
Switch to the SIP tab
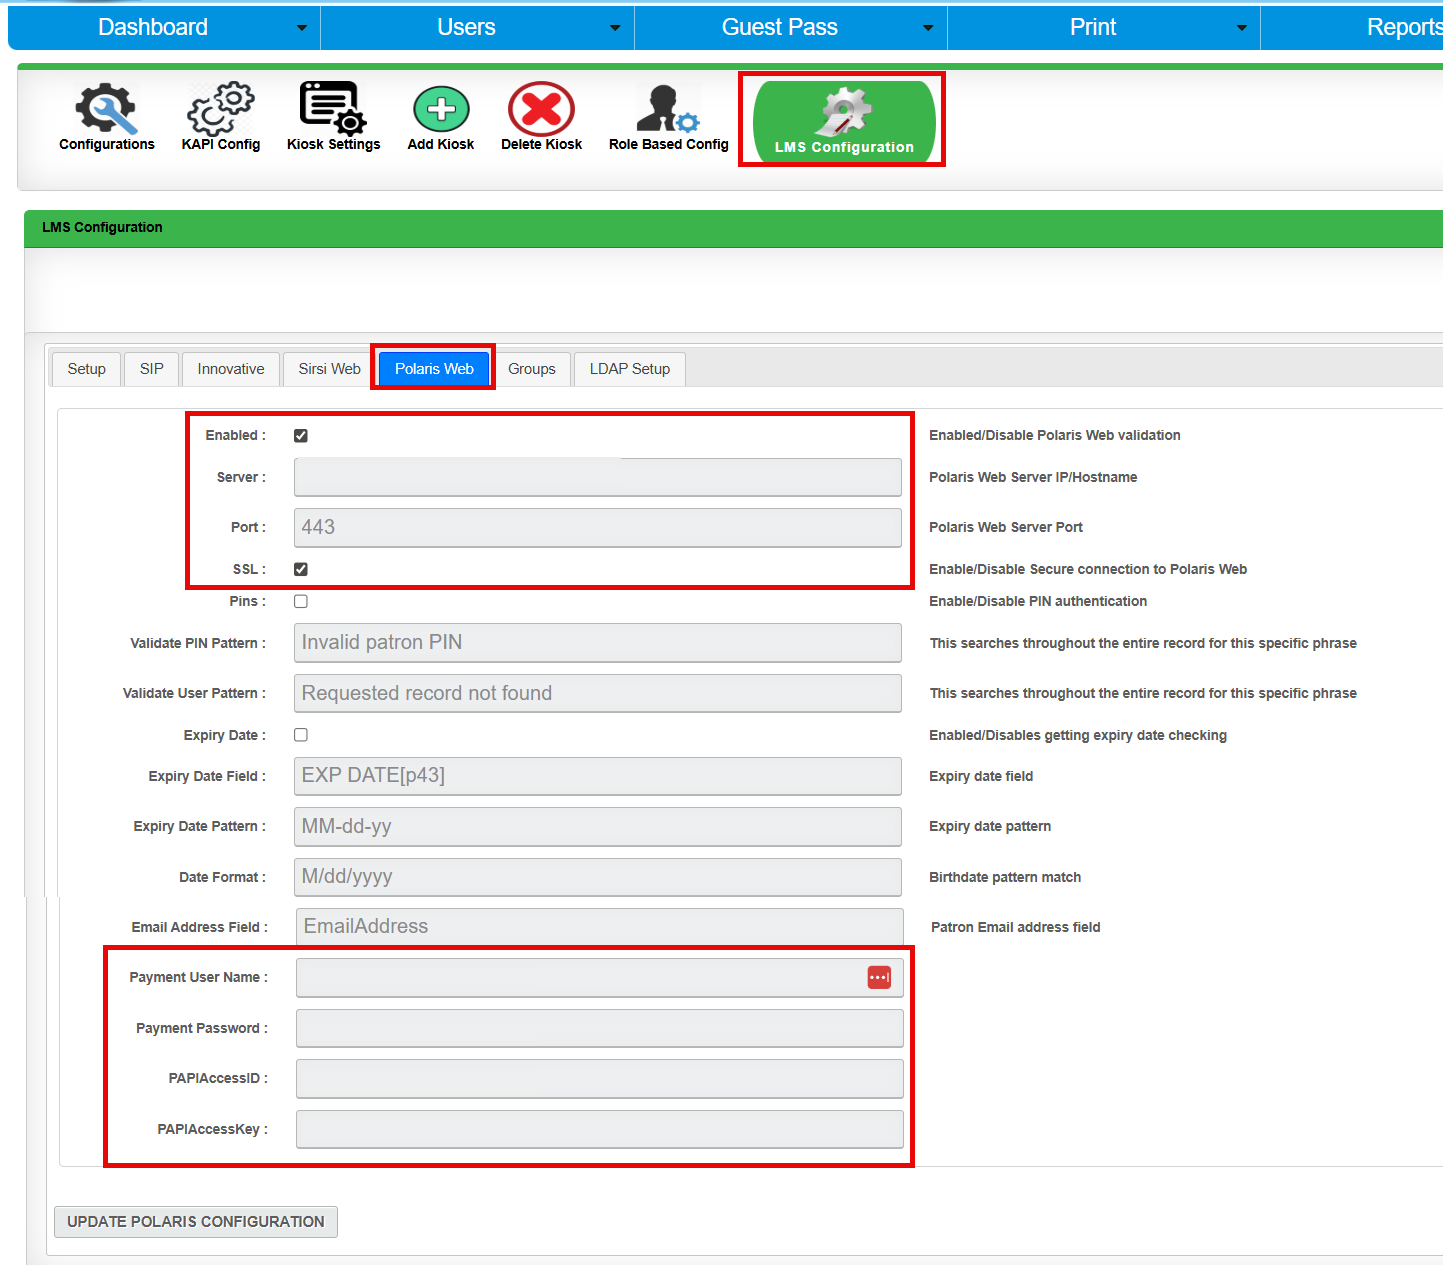152,369
